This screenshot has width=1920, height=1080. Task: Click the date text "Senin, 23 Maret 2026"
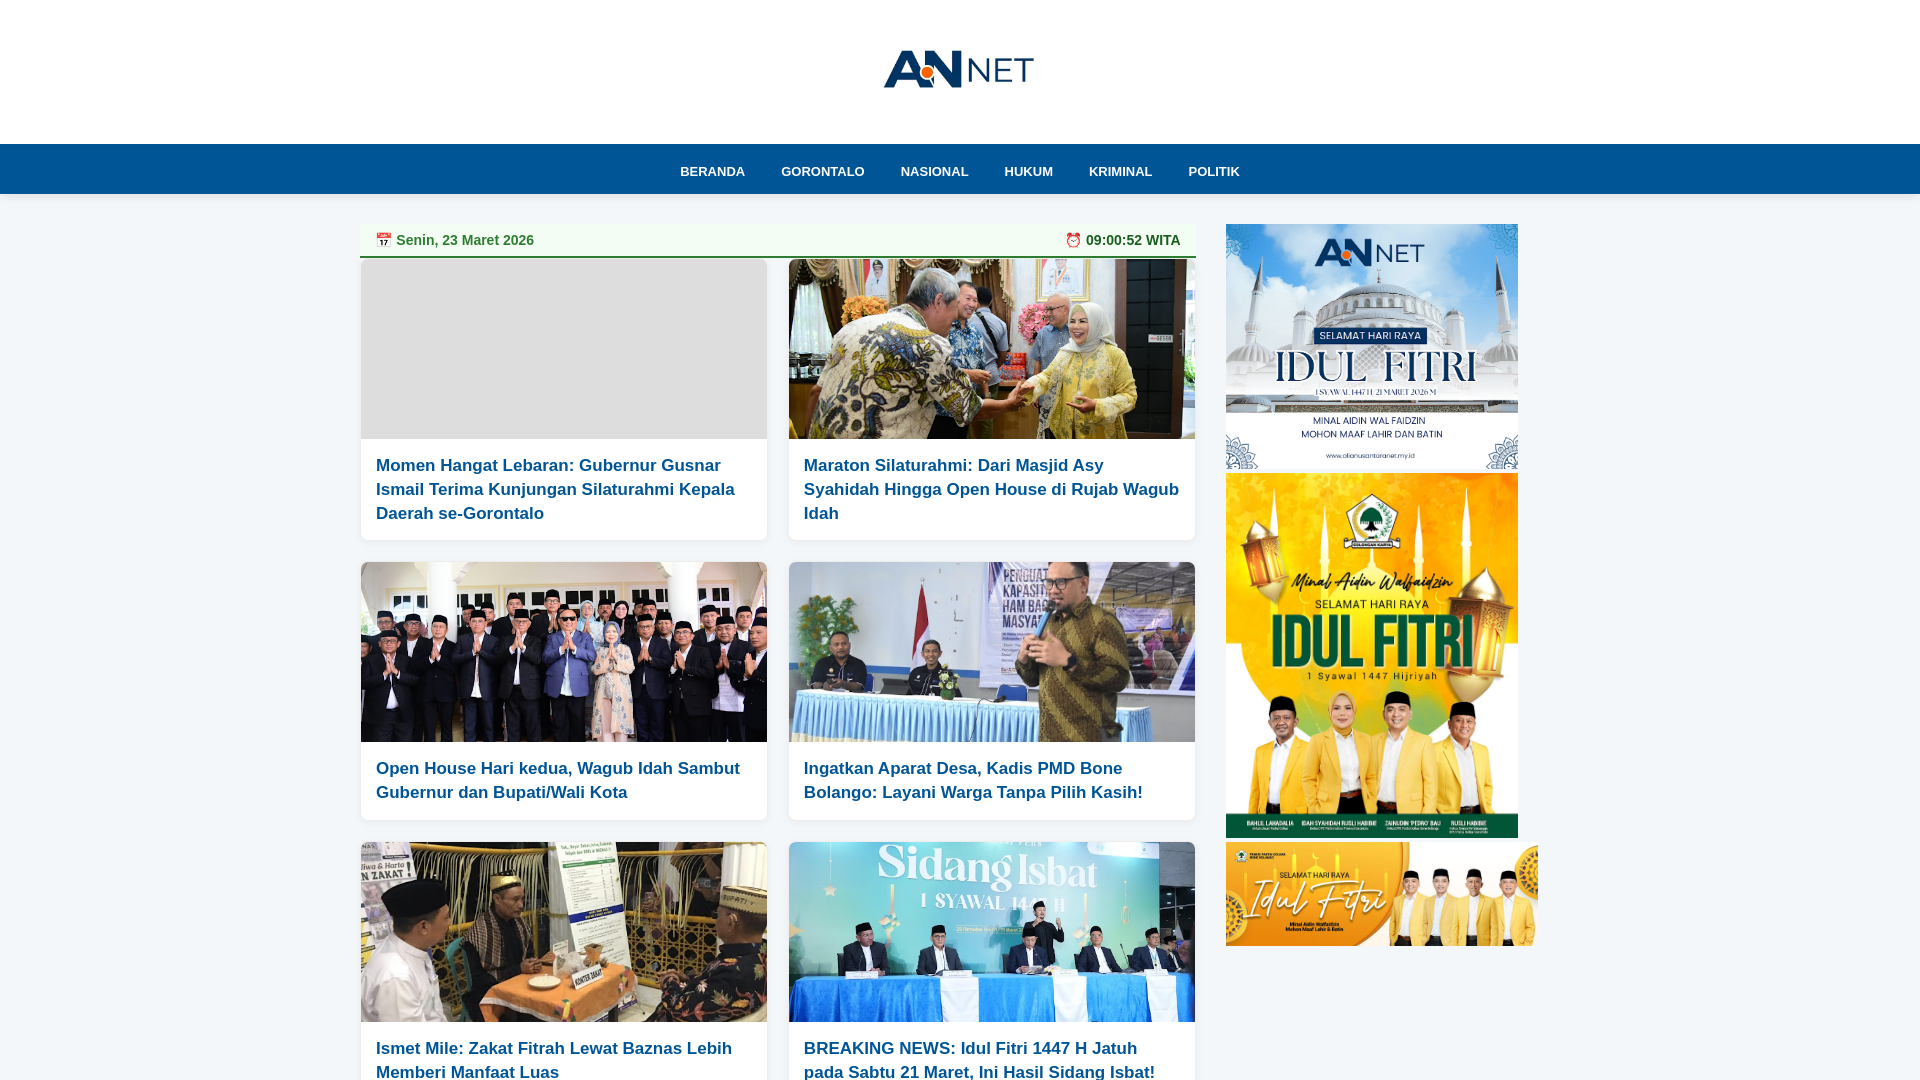[x=465, y=240]
